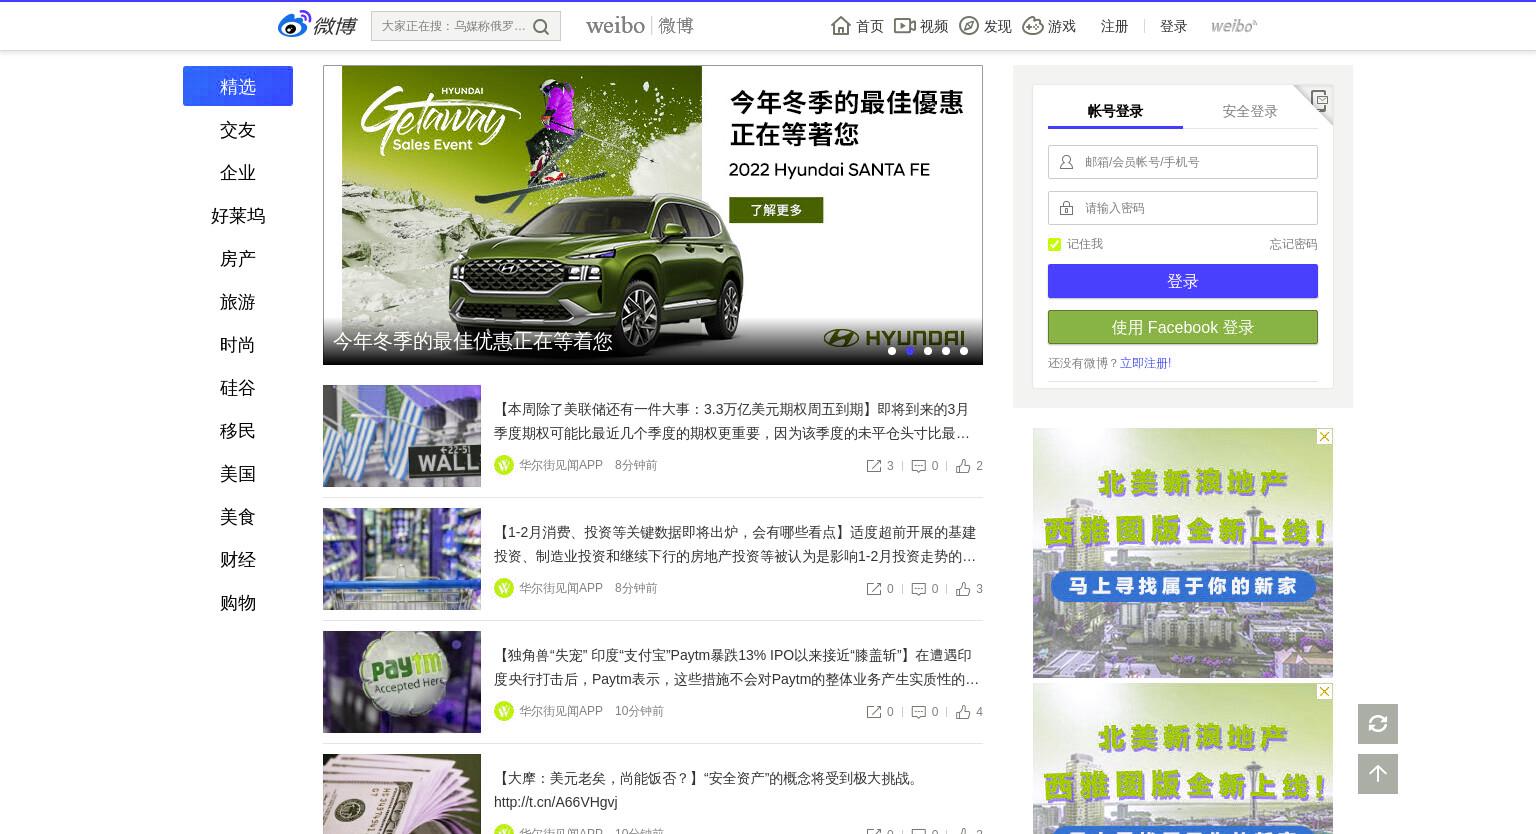Click the faded weibo logo after 登录
The width and height of the screenshot is (1536, 834).
point(1234,26)
